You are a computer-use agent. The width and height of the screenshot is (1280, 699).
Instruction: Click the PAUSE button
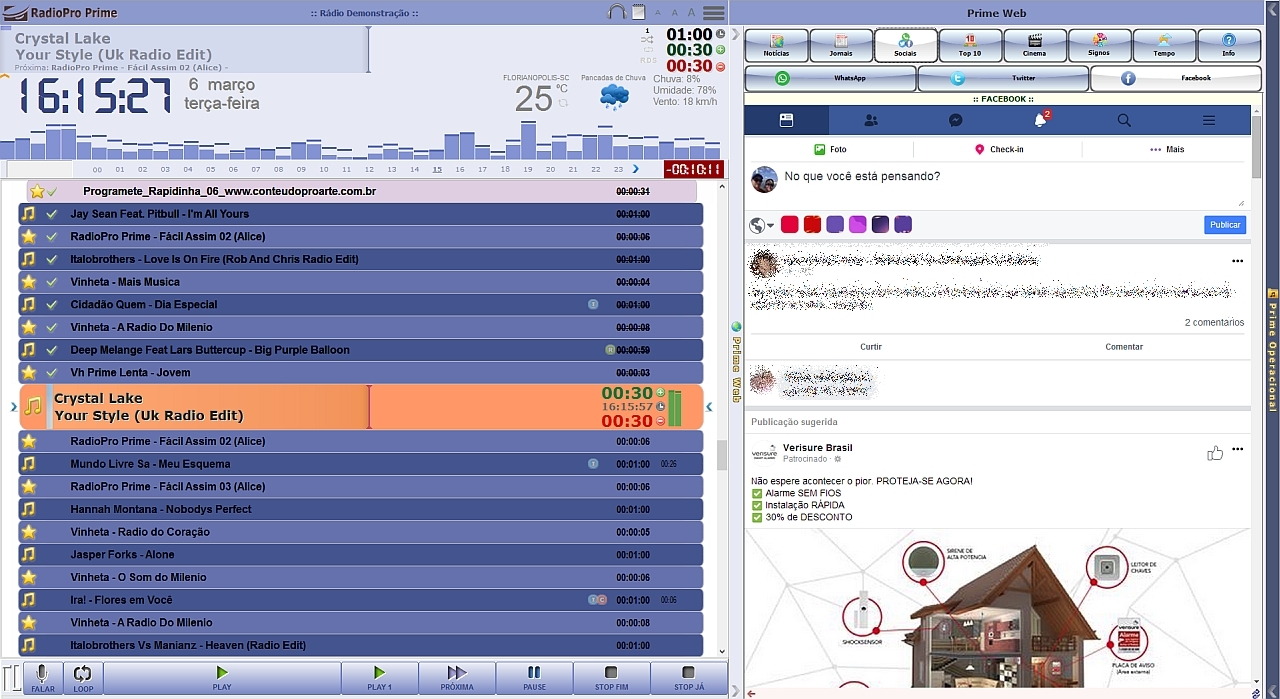[535, 678]
